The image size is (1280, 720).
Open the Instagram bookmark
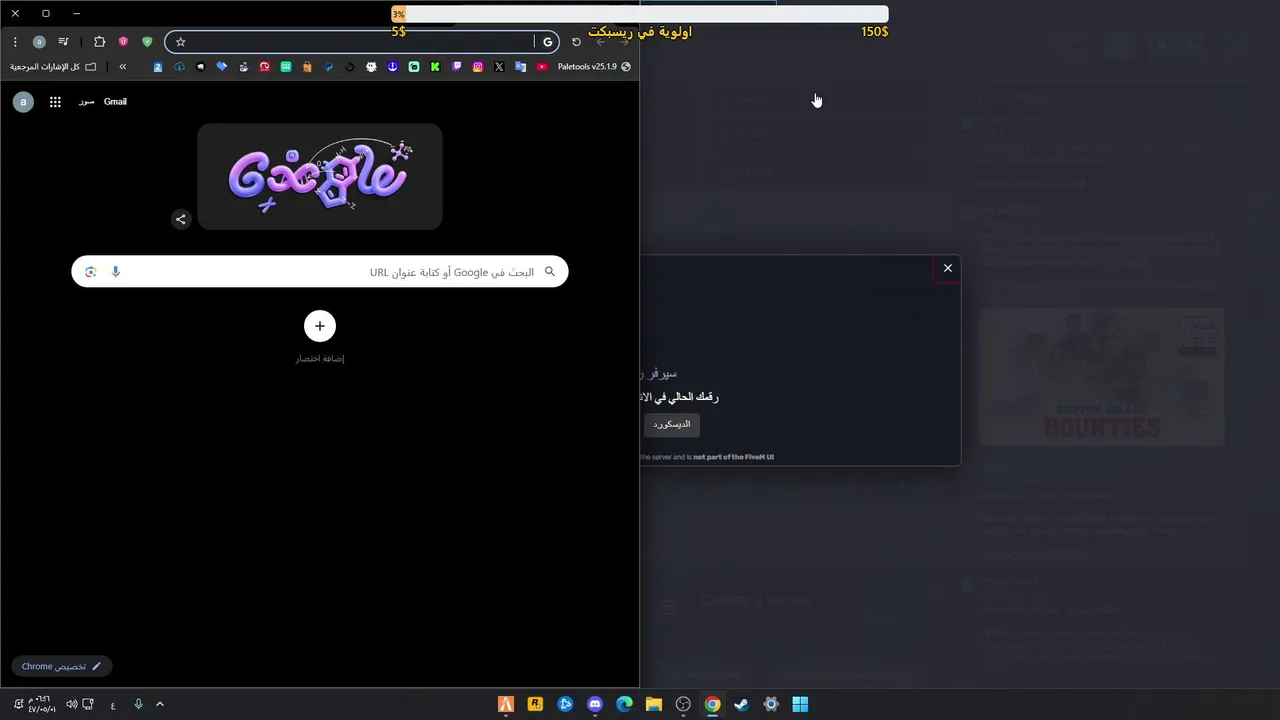478,67
